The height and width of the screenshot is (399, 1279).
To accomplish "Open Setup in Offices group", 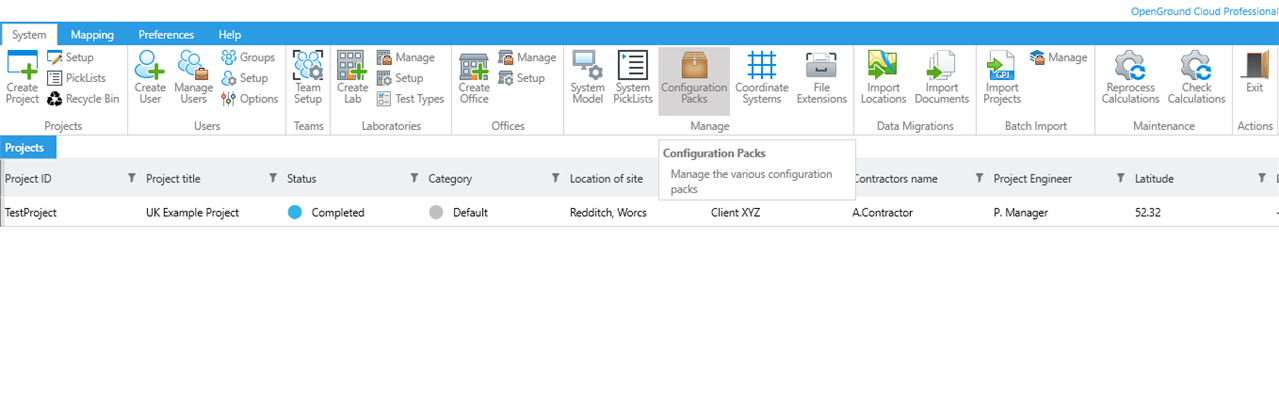I will click(522, 78).
